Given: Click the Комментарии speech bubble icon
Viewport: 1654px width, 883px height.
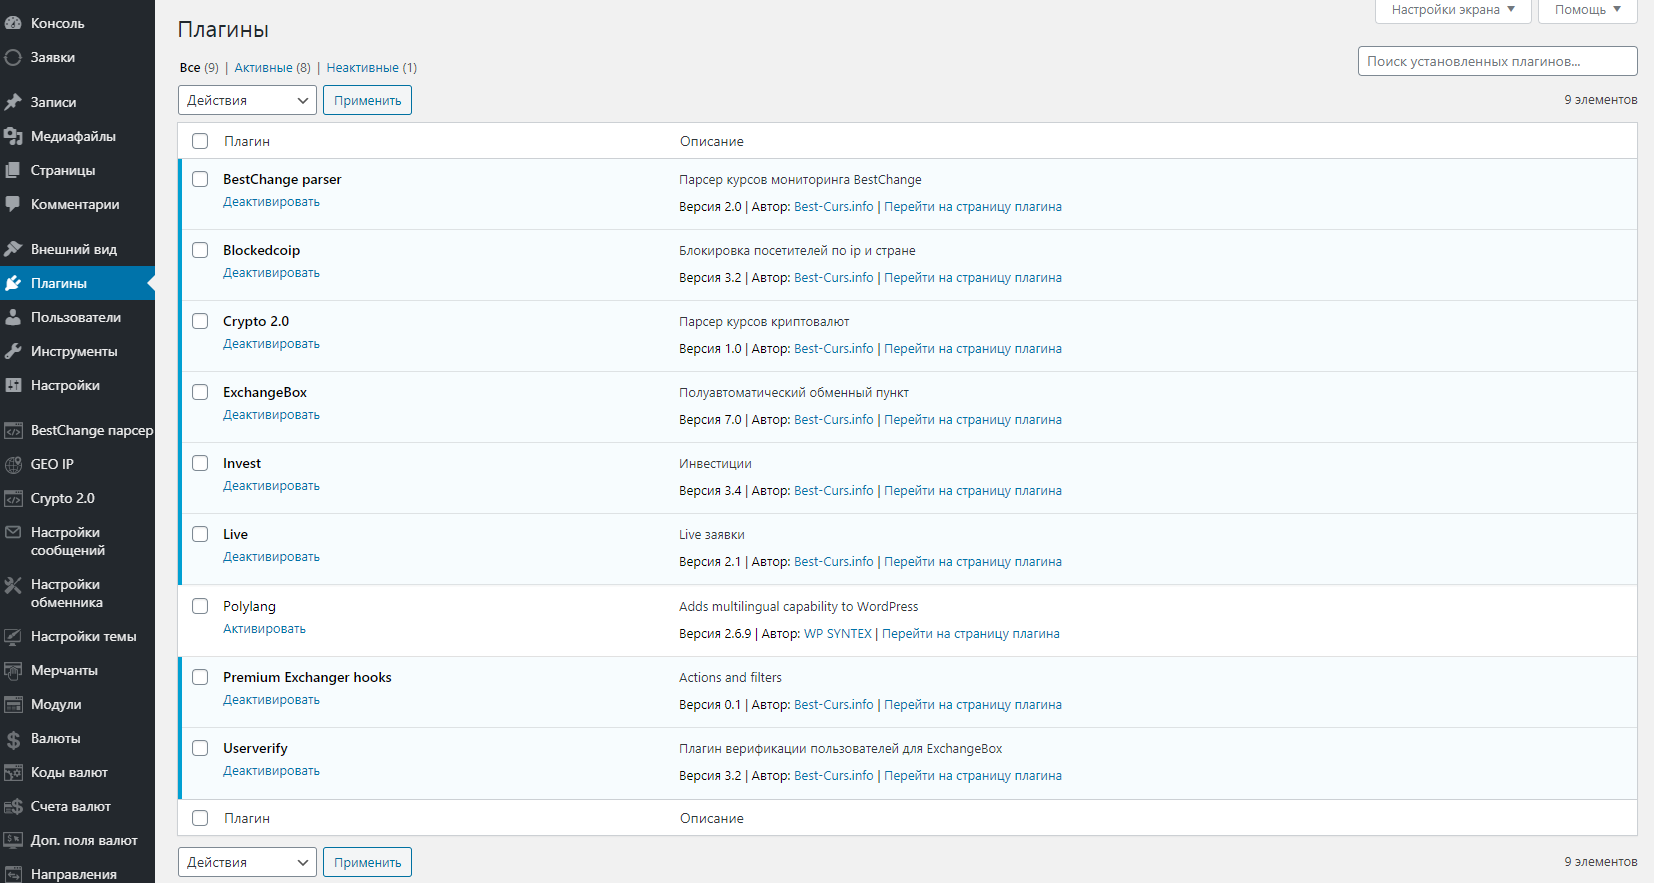Looking at the screenshot, I should pos(13,204).
